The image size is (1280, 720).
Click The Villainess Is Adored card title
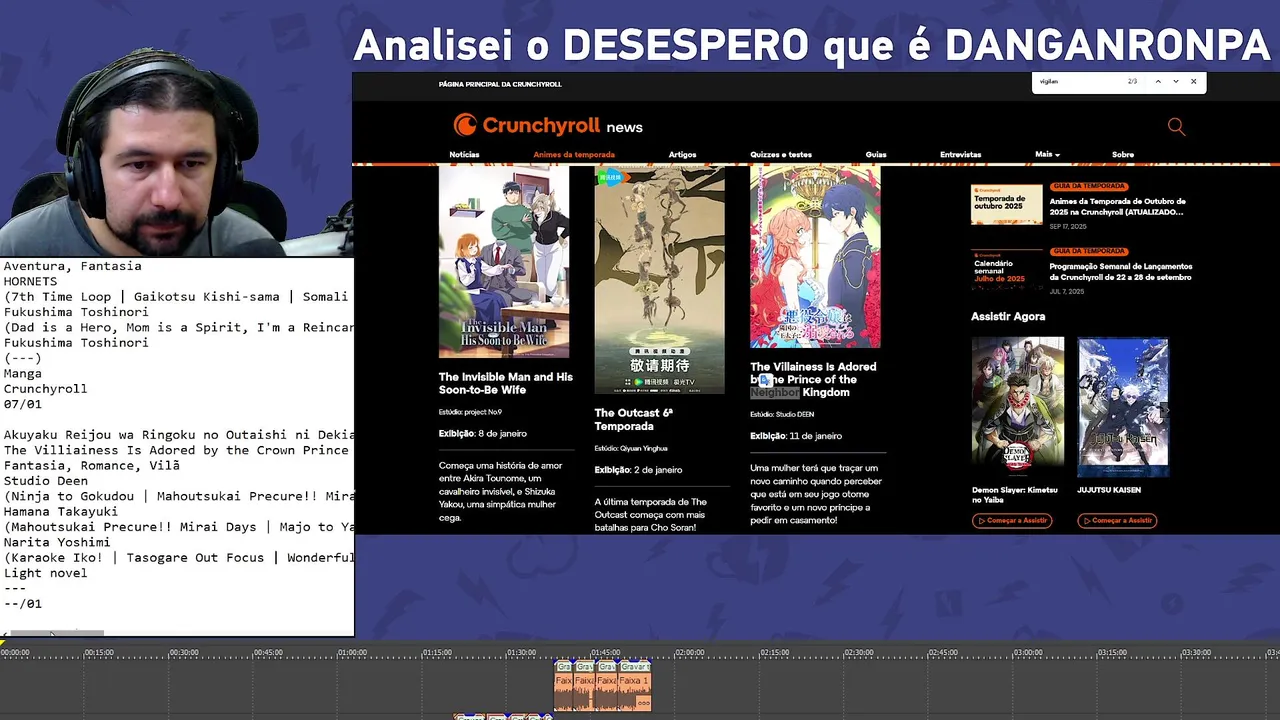pyautogui.click(x=813, y=379)
